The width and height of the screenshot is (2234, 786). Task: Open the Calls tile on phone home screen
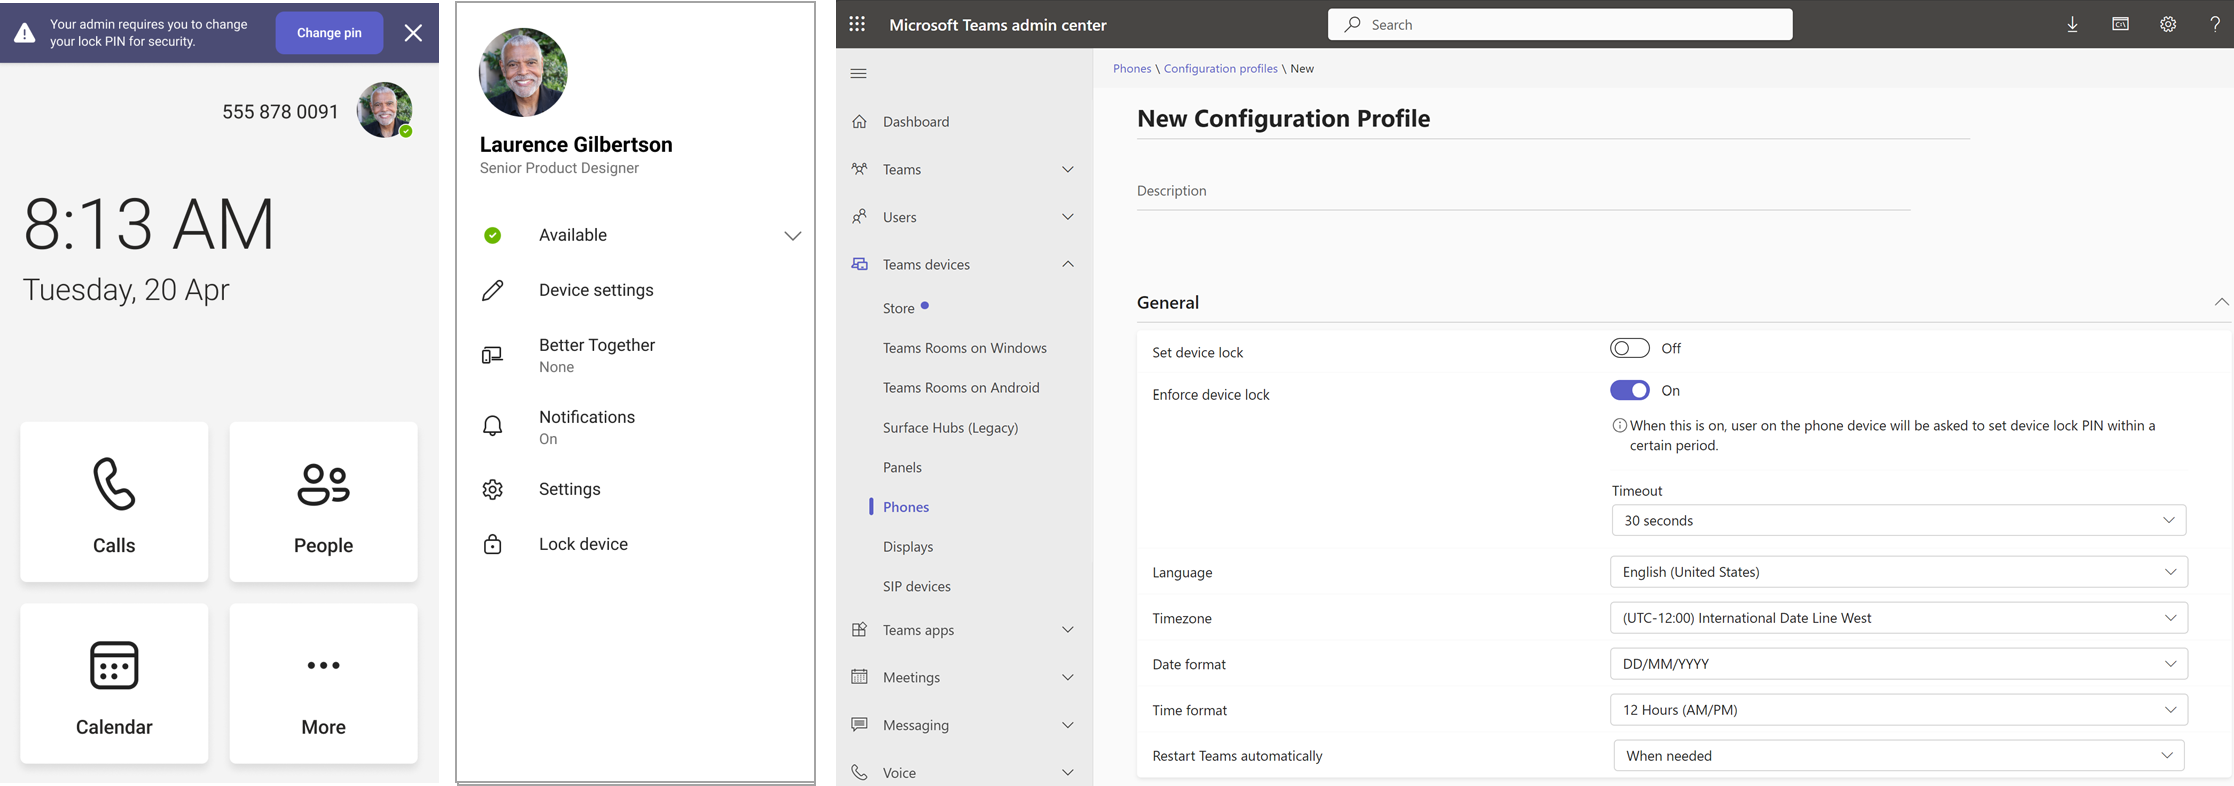[x=114, y=502]
